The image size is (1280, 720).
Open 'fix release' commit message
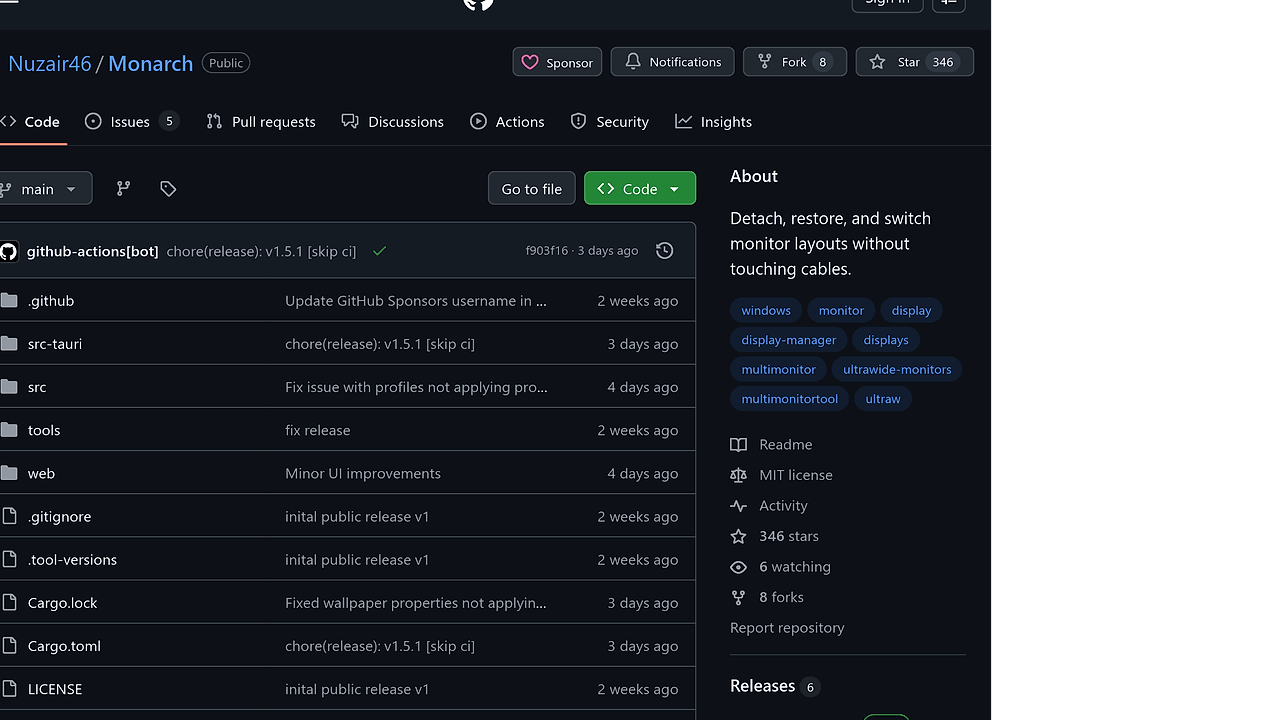tap(318, 430)
